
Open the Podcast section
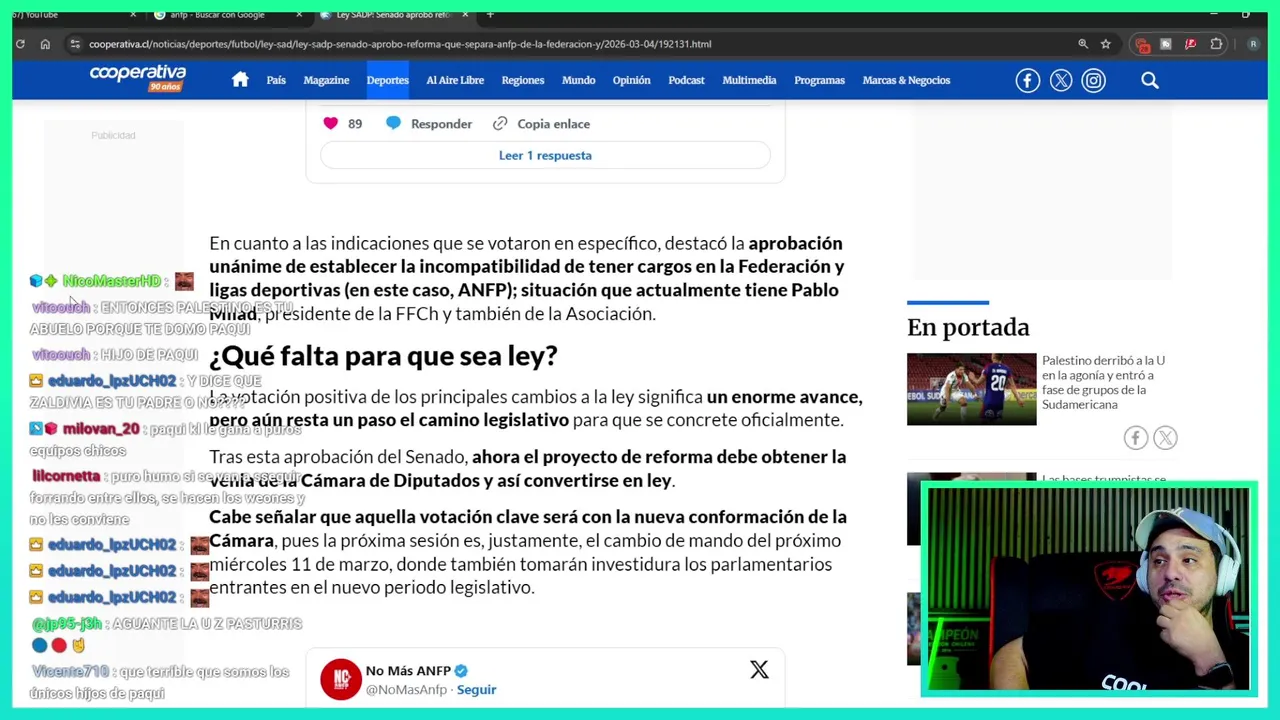pyautogui.click(x=686, y=80)
